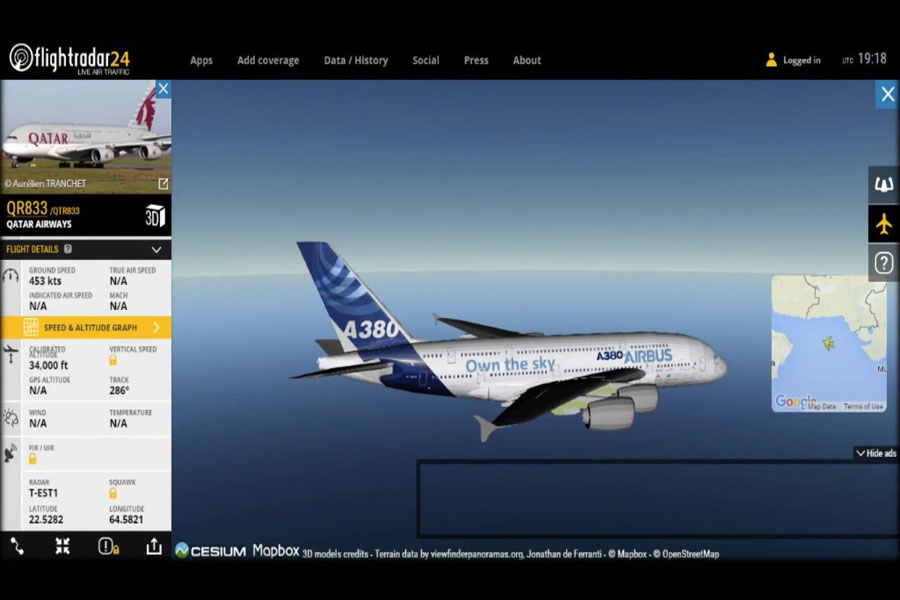Click the longitude 64.5821 value

(126, 520)
